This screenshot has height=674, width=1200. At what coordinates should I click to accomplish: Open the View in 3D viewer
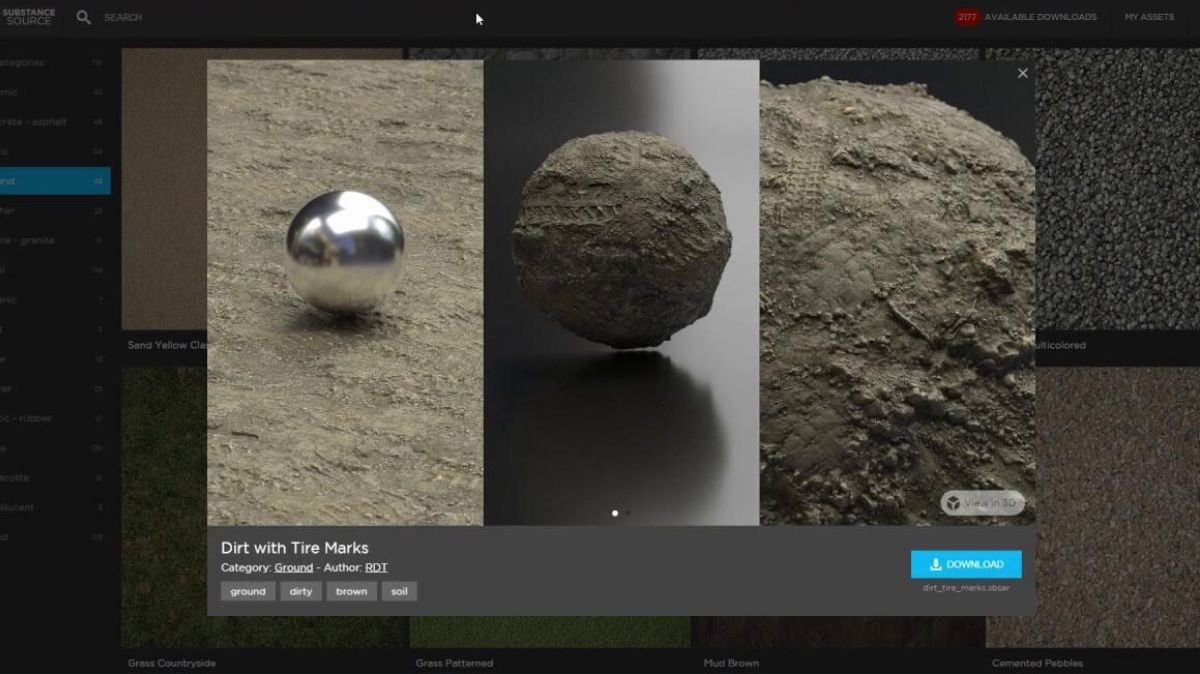[982, 503]
